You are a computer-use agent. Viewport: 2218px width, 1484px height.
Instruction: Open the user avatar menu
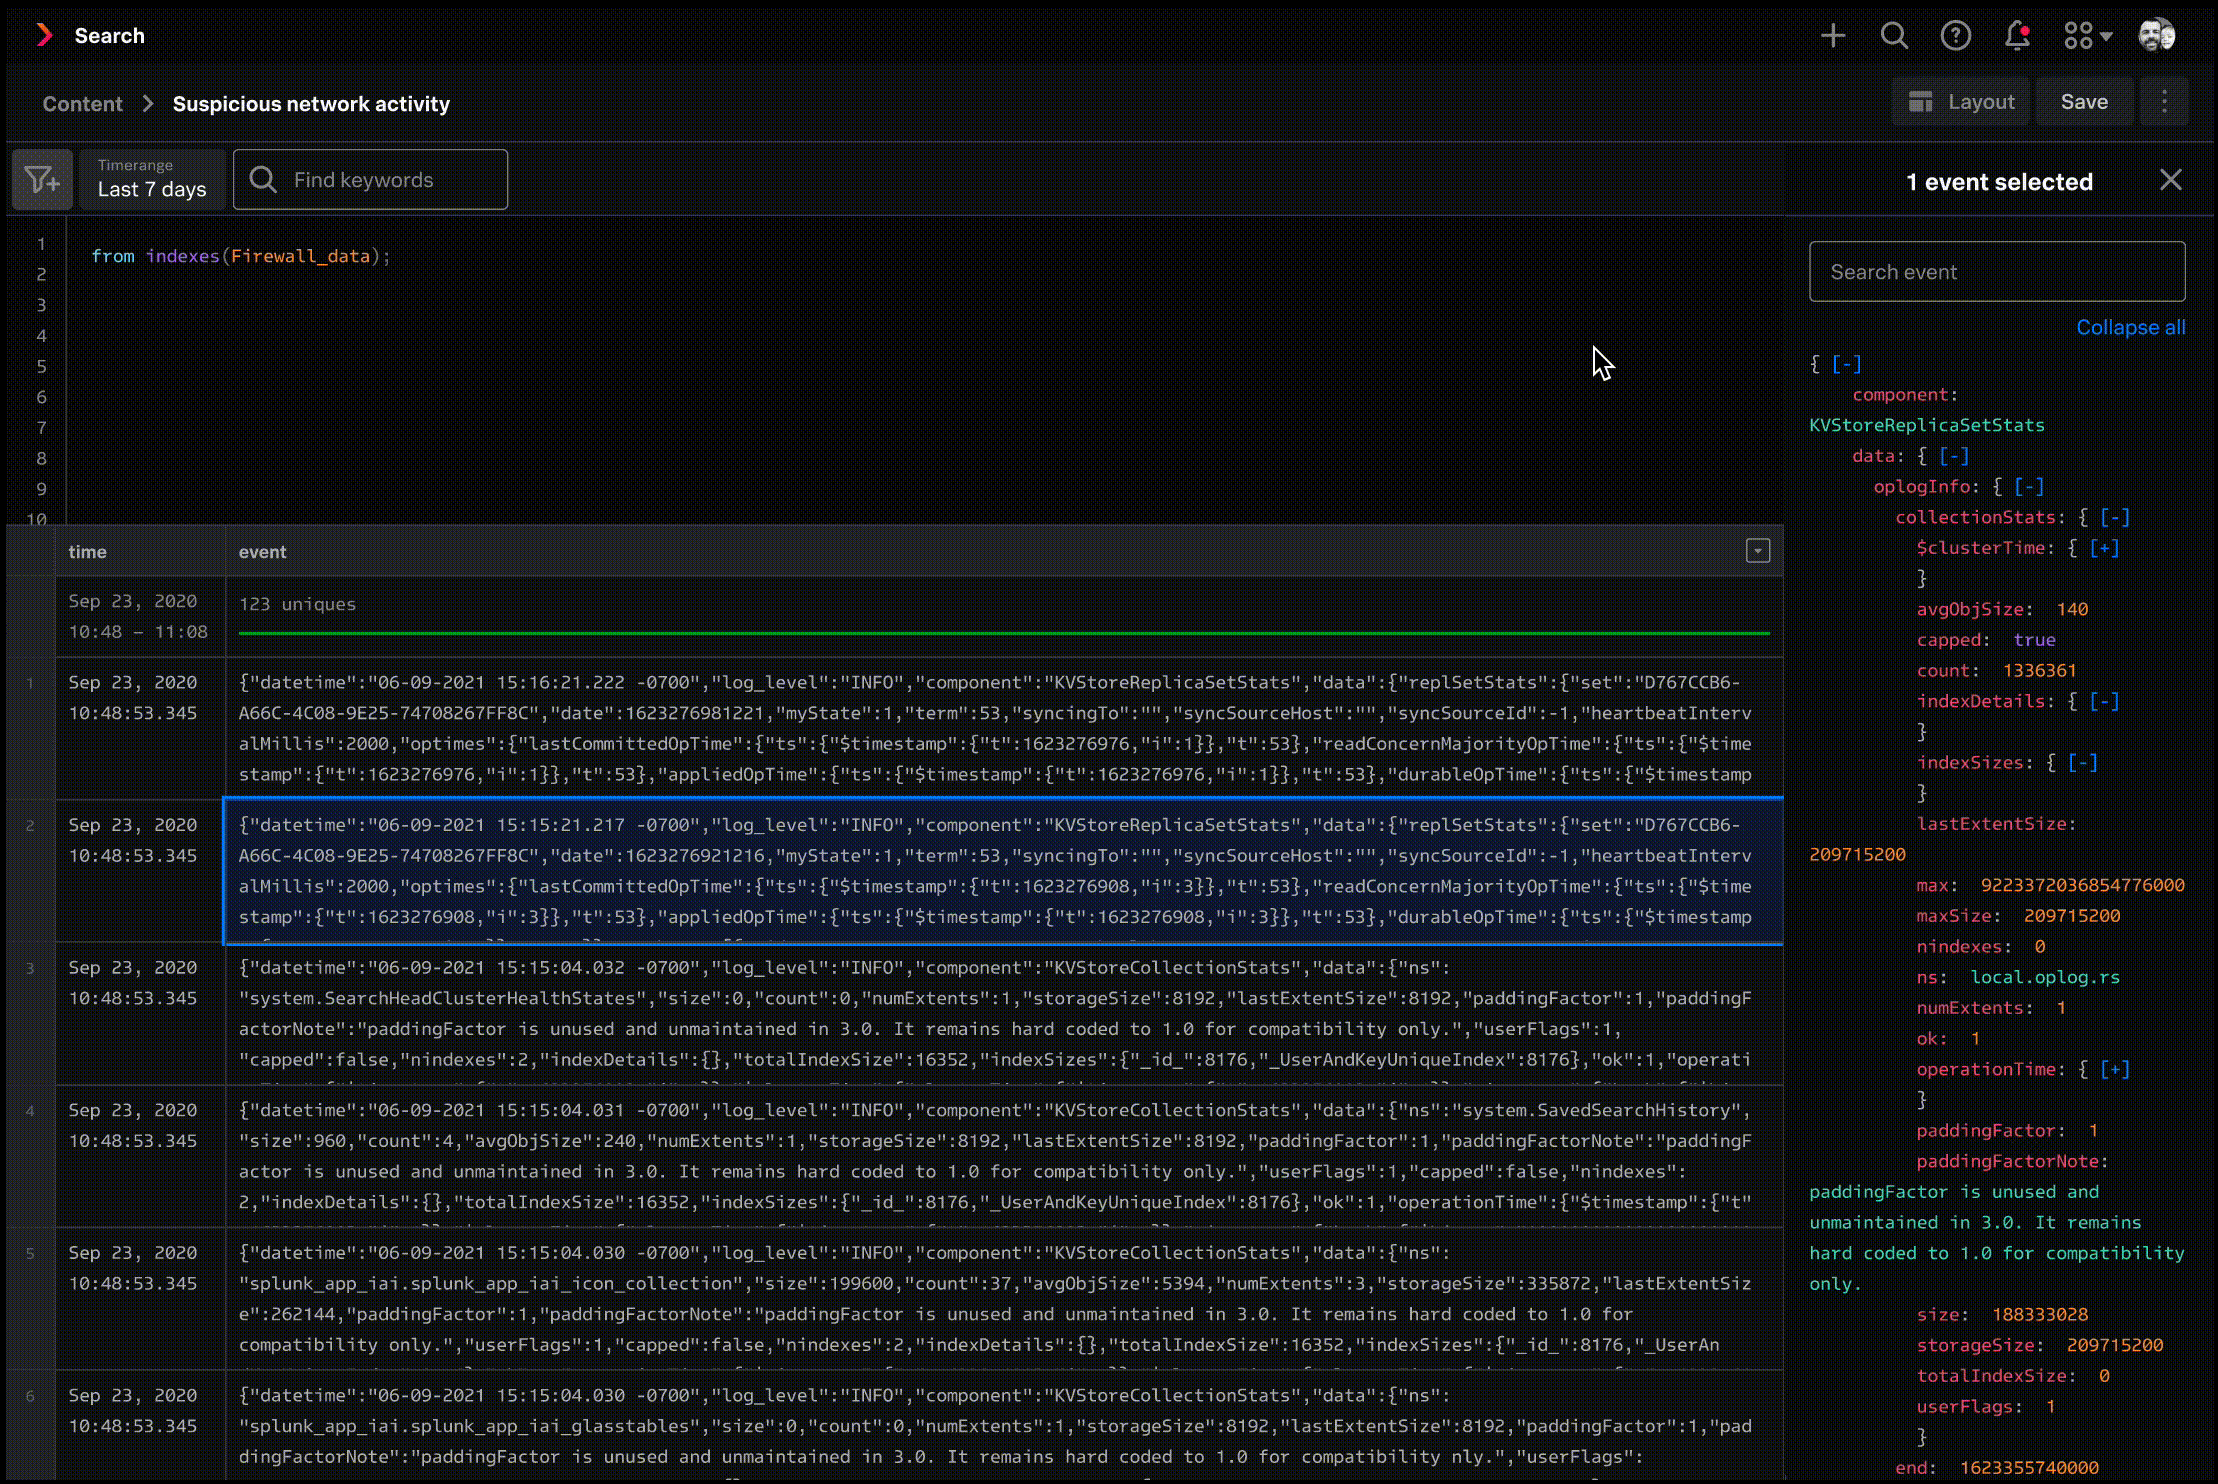click(2156, 35)
